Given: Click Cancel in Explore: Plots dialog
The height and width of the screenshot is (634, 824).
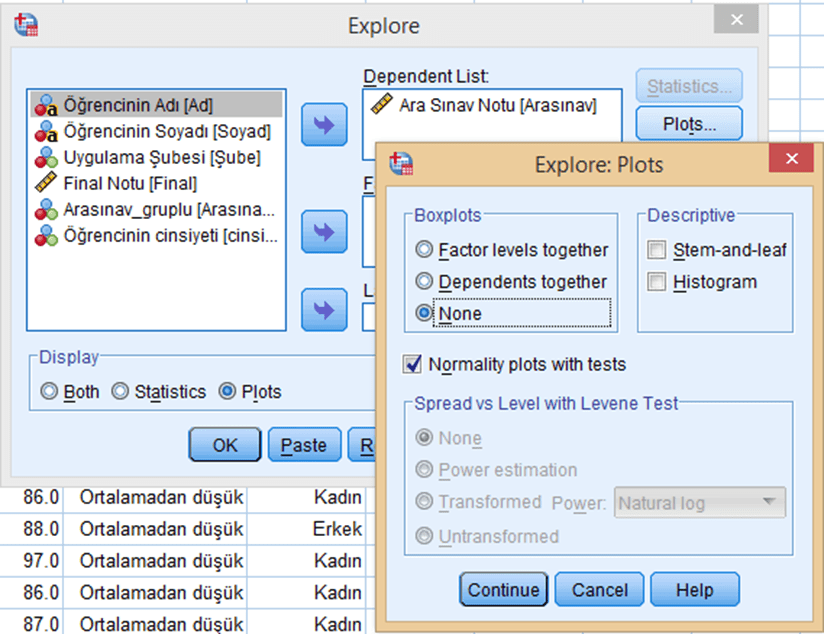Looking at the screenshot, I should pyautogui.click(x=598, y=590).
